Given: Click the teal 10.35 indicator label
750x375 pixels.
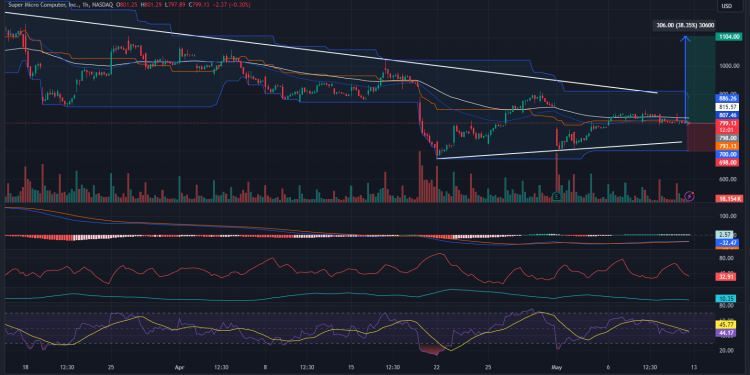Looking at the screenshot, I should pos(725,299).
